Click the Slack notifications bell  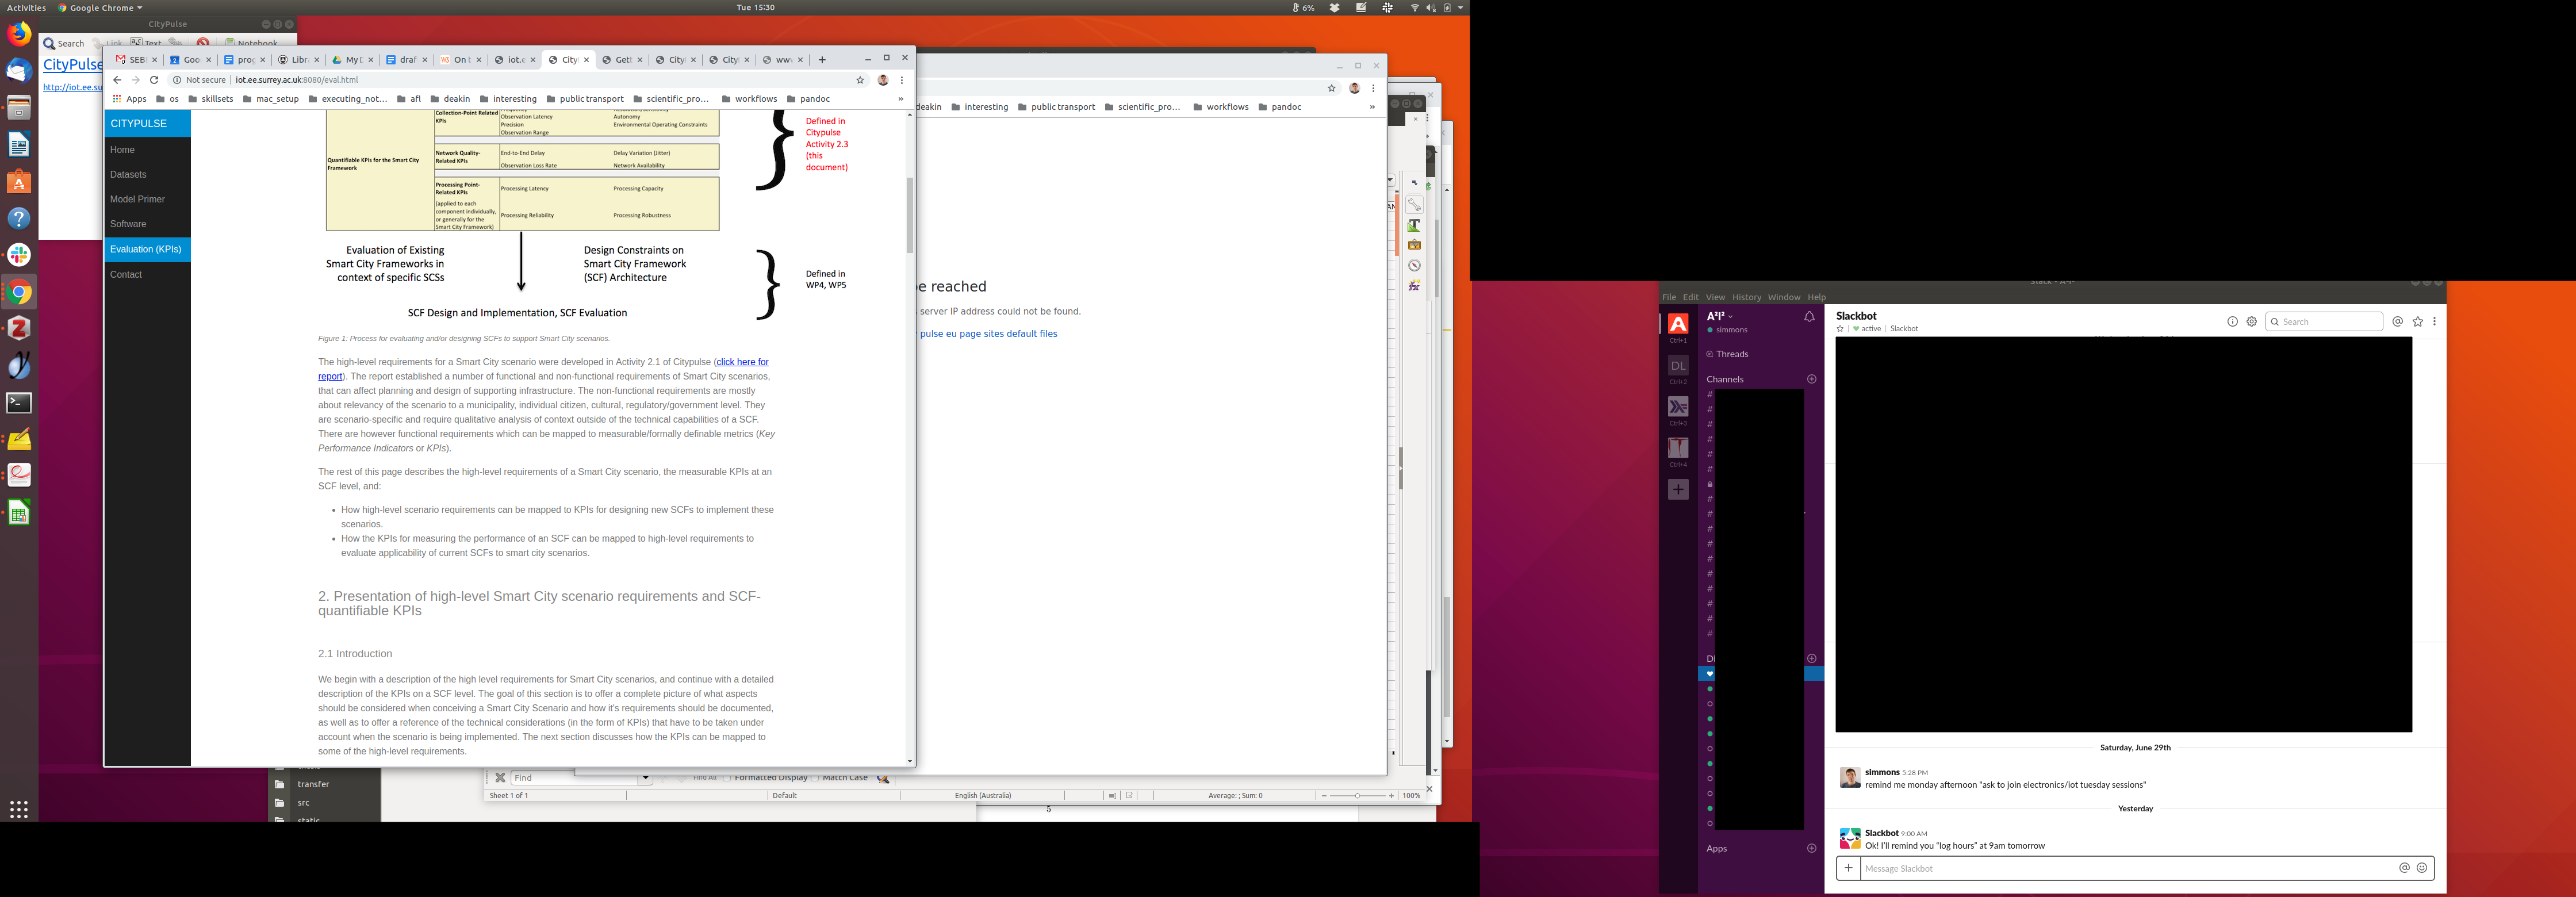[x=1809, y=317]
